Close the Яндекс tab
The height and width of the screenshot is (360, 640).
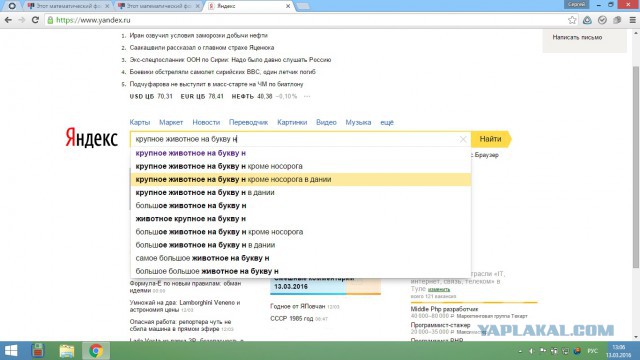[x=288, y=6]
